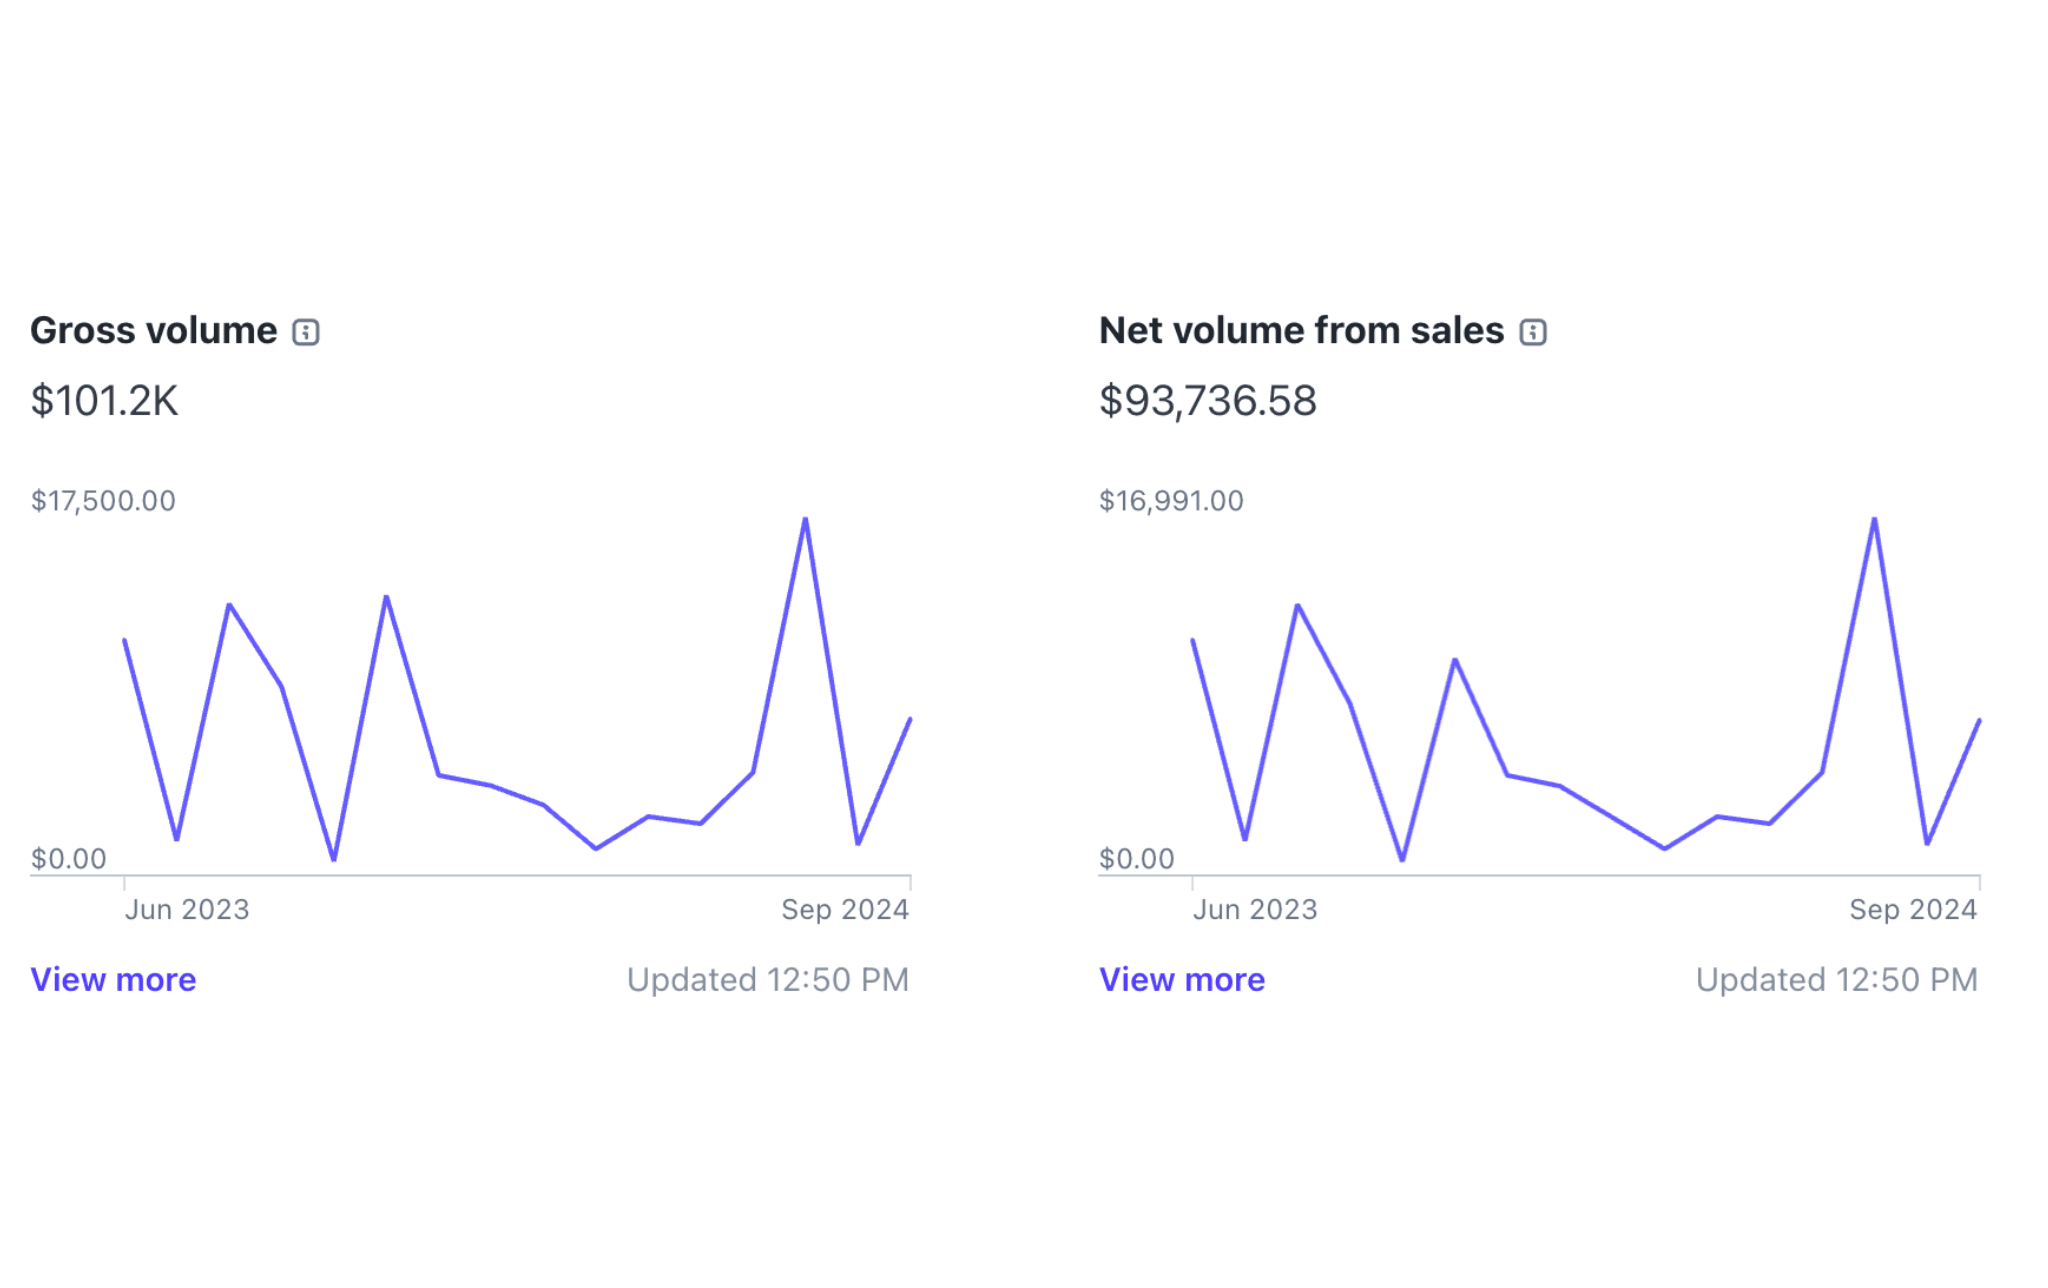Click the highest peak on Gross volume chart
Image resolution: width=2048 pixels, height=1288 pixels.
coord(805,520)
